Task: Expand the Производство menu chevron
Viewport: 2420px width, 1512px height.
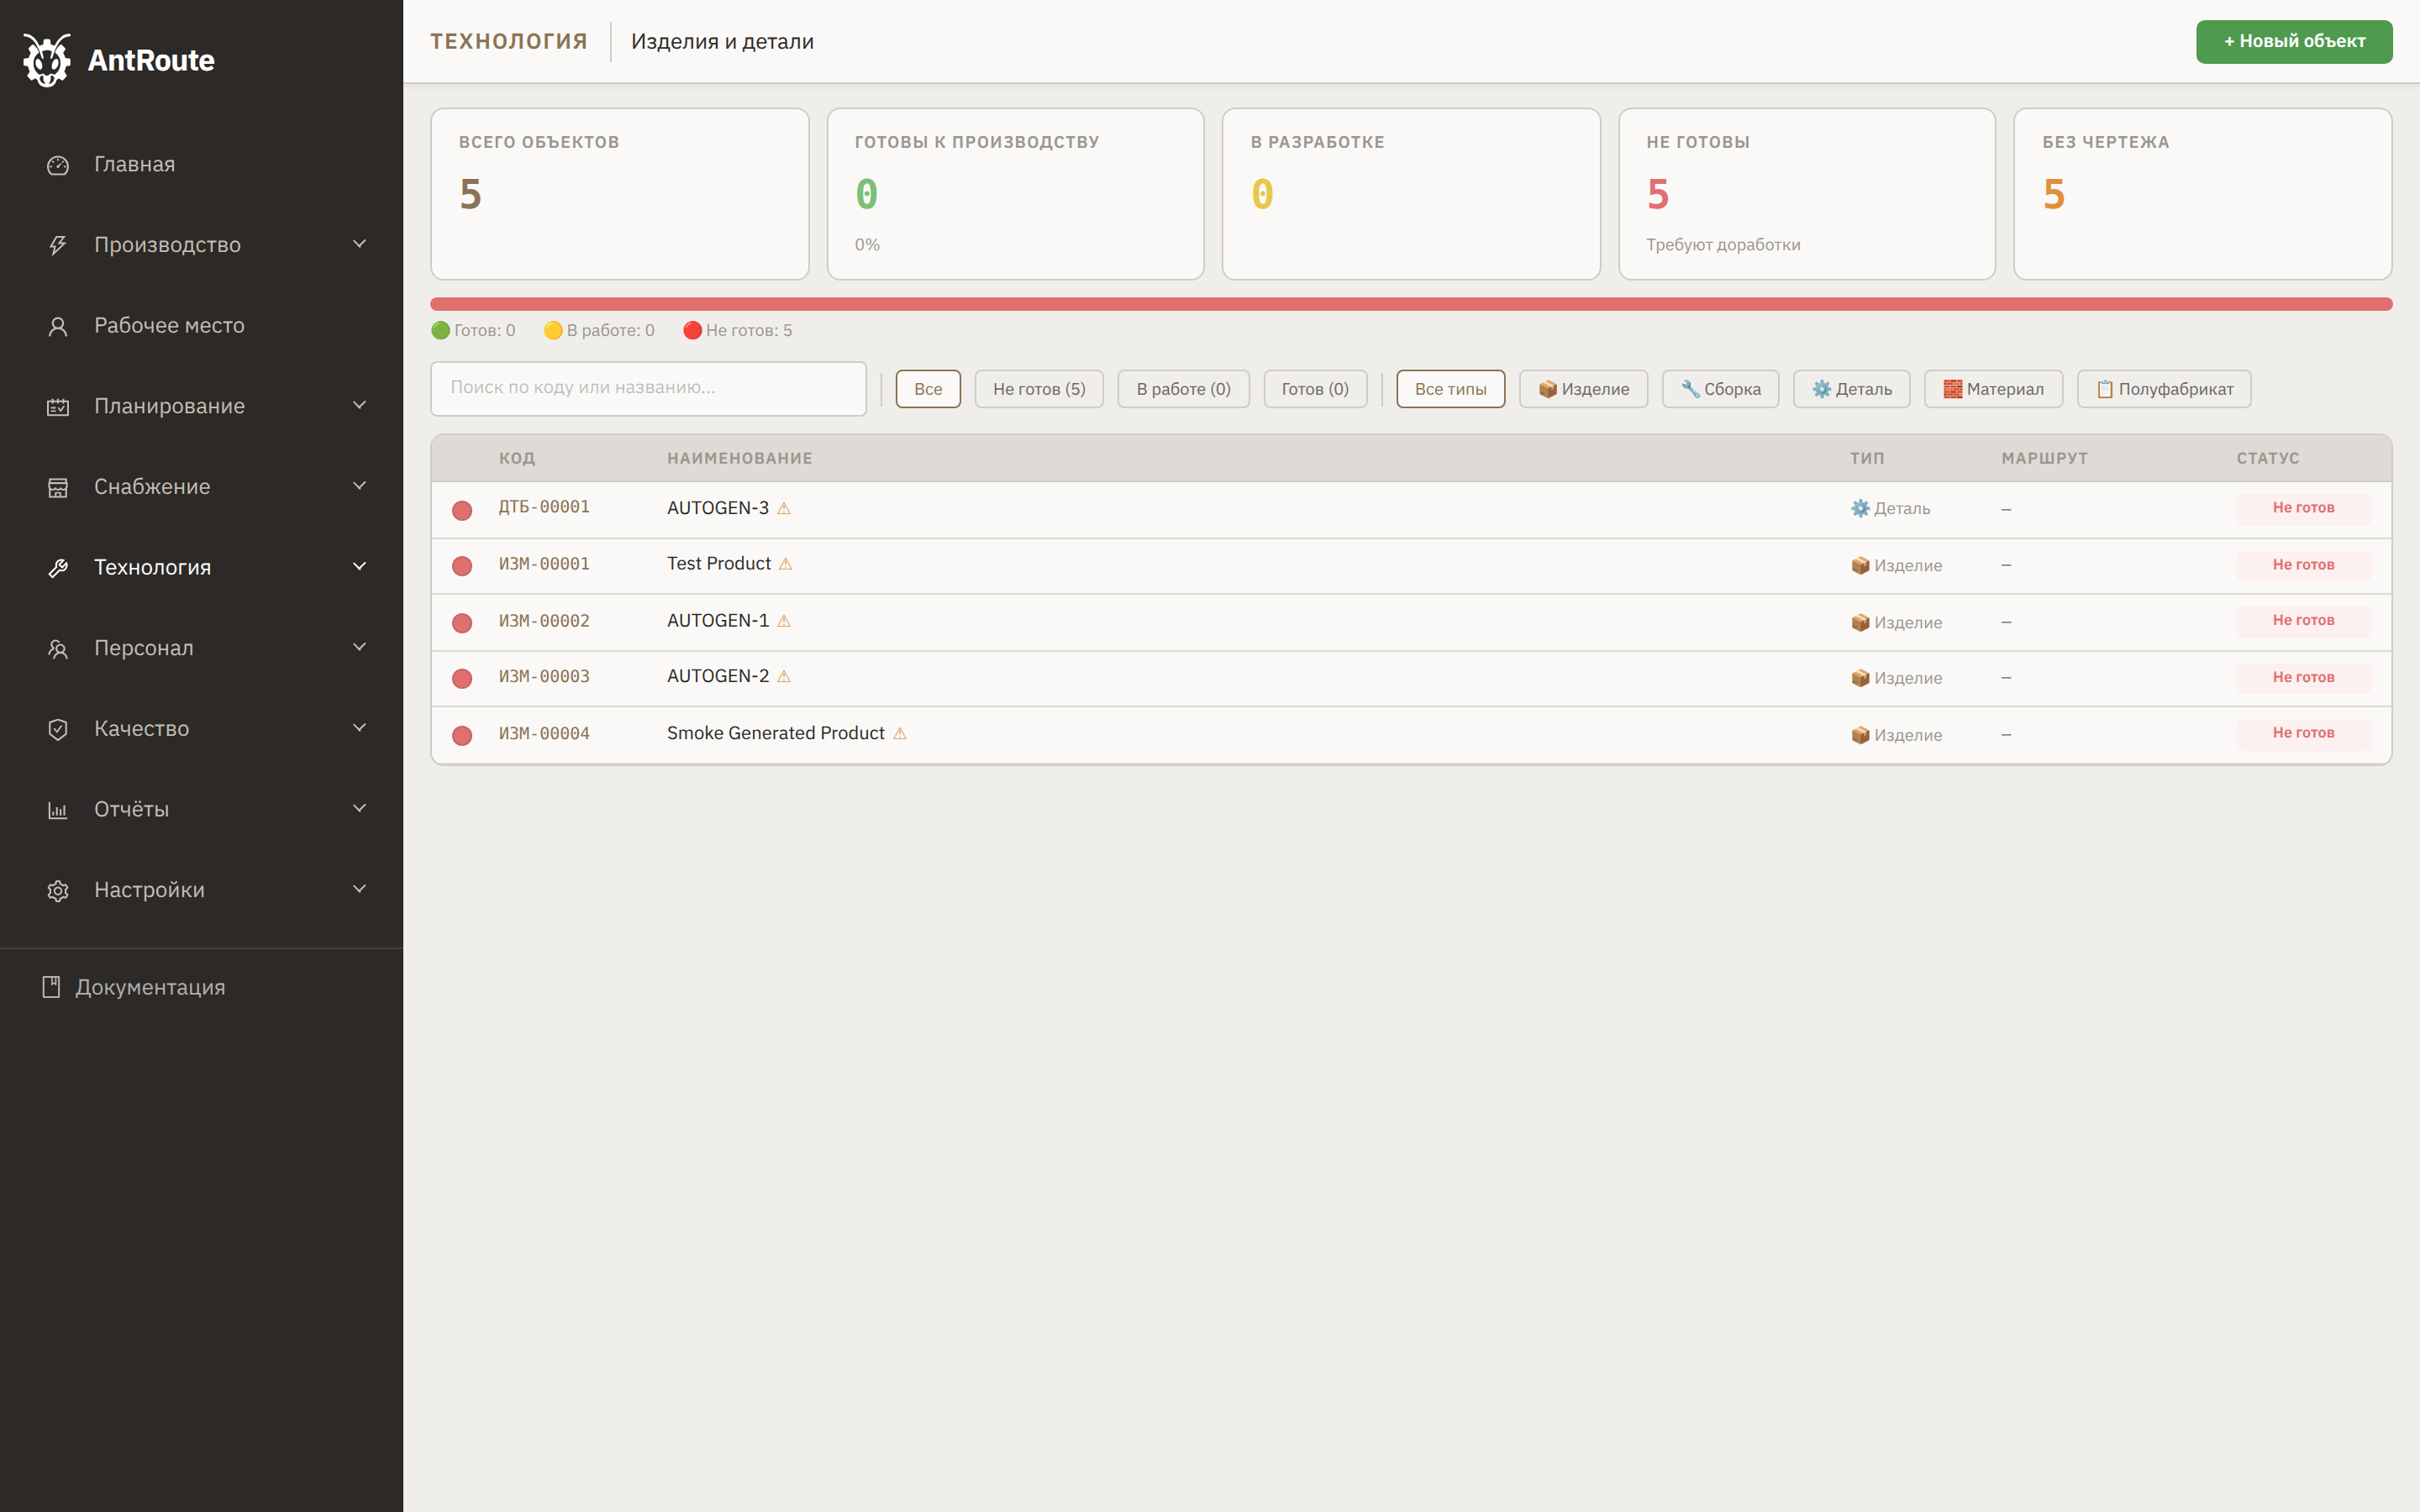Action: click(359, 244)
